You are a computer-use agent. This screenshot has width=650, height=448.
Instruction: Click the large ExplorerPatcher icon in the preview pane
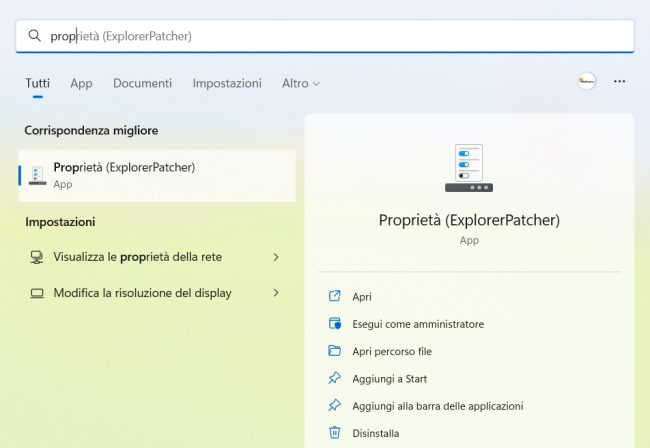(469, 168)
